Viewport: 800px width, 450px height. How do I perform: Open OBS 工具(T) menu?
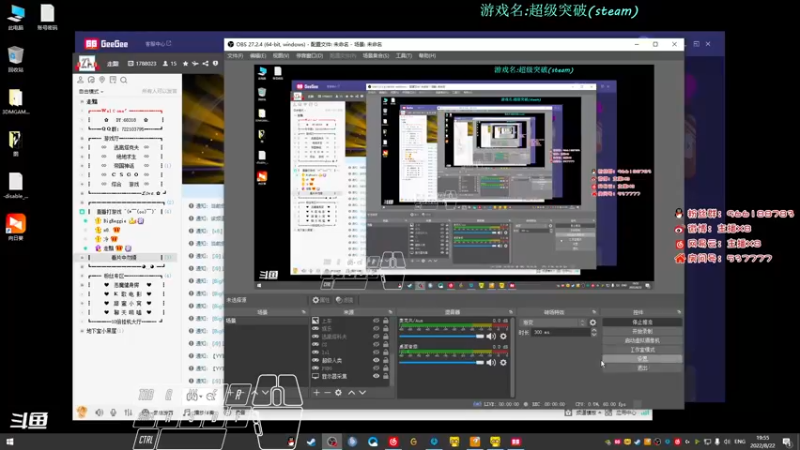404,56
